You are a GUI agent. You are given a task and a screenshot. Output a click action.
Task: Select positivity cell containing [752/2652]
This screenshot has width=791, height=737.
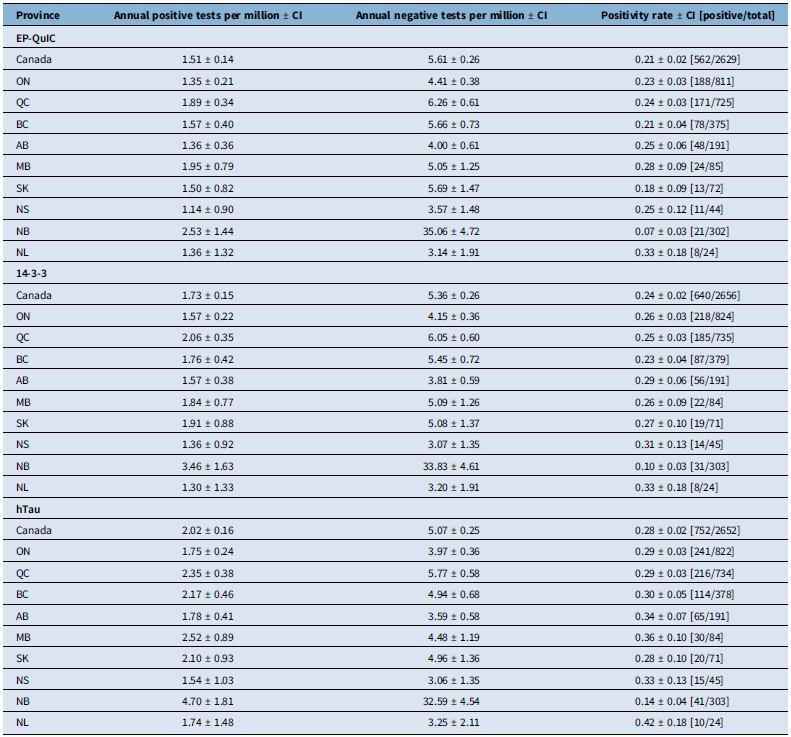pos(688,531)
